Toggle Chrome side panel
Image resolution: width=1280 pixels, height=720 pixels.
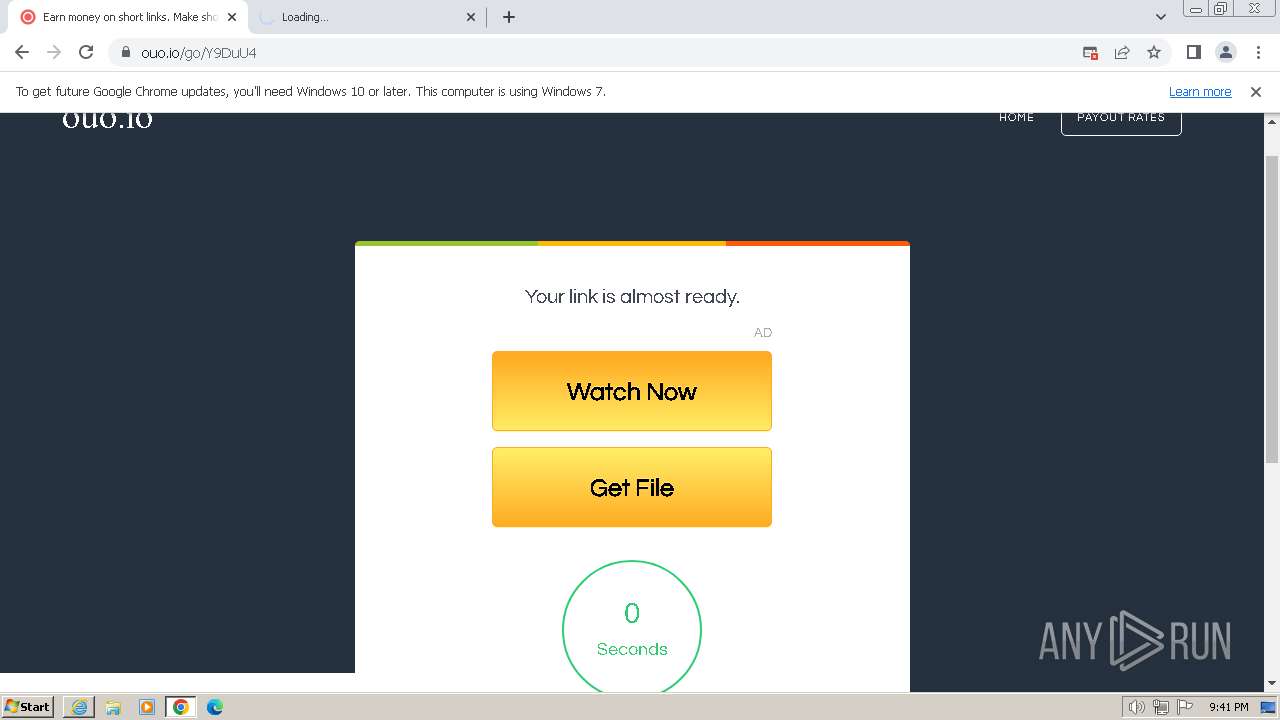point(1193,52)
